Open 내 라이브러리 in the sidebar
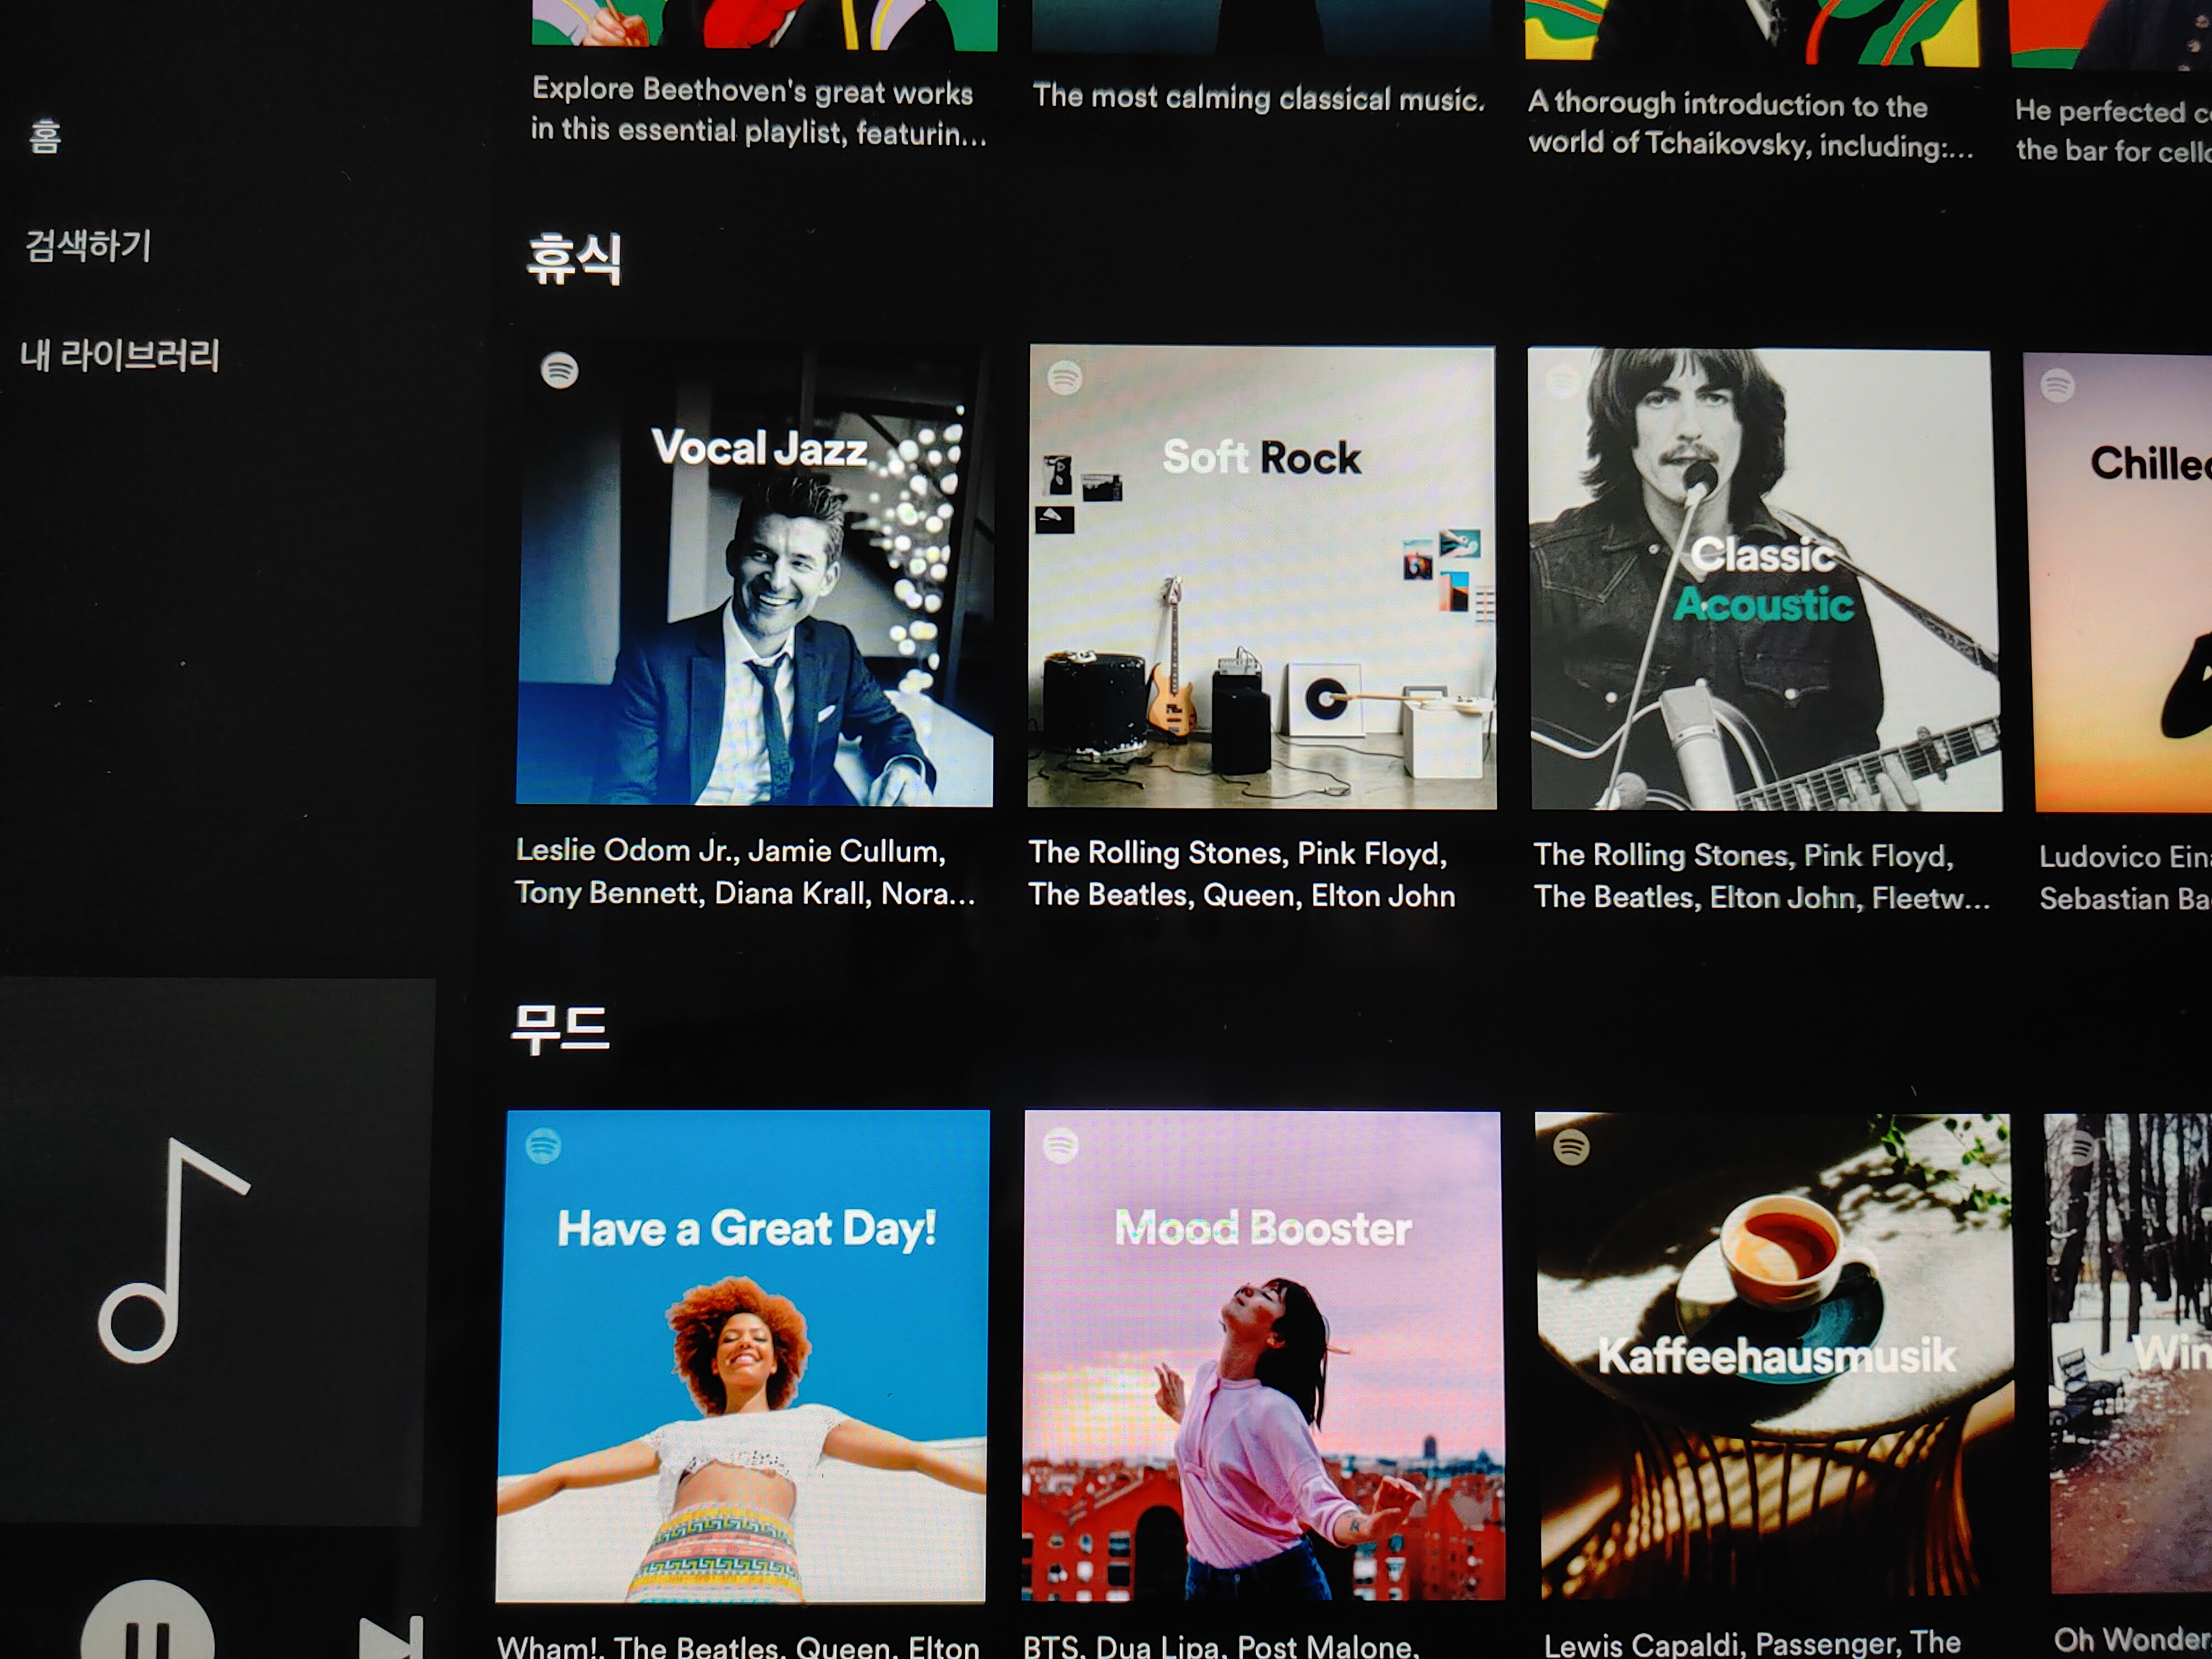The height and width of the screenshot is (1659, 2212). click(x=120, y=355)
